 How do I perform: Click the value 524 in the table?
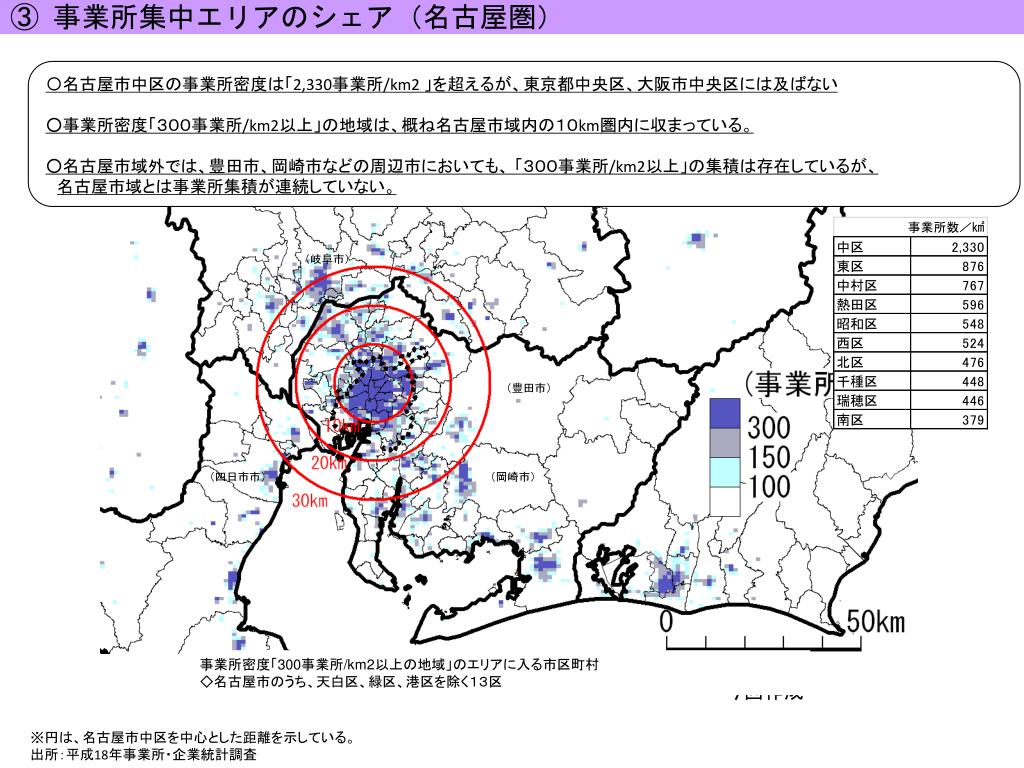click(x=973, y=344)
